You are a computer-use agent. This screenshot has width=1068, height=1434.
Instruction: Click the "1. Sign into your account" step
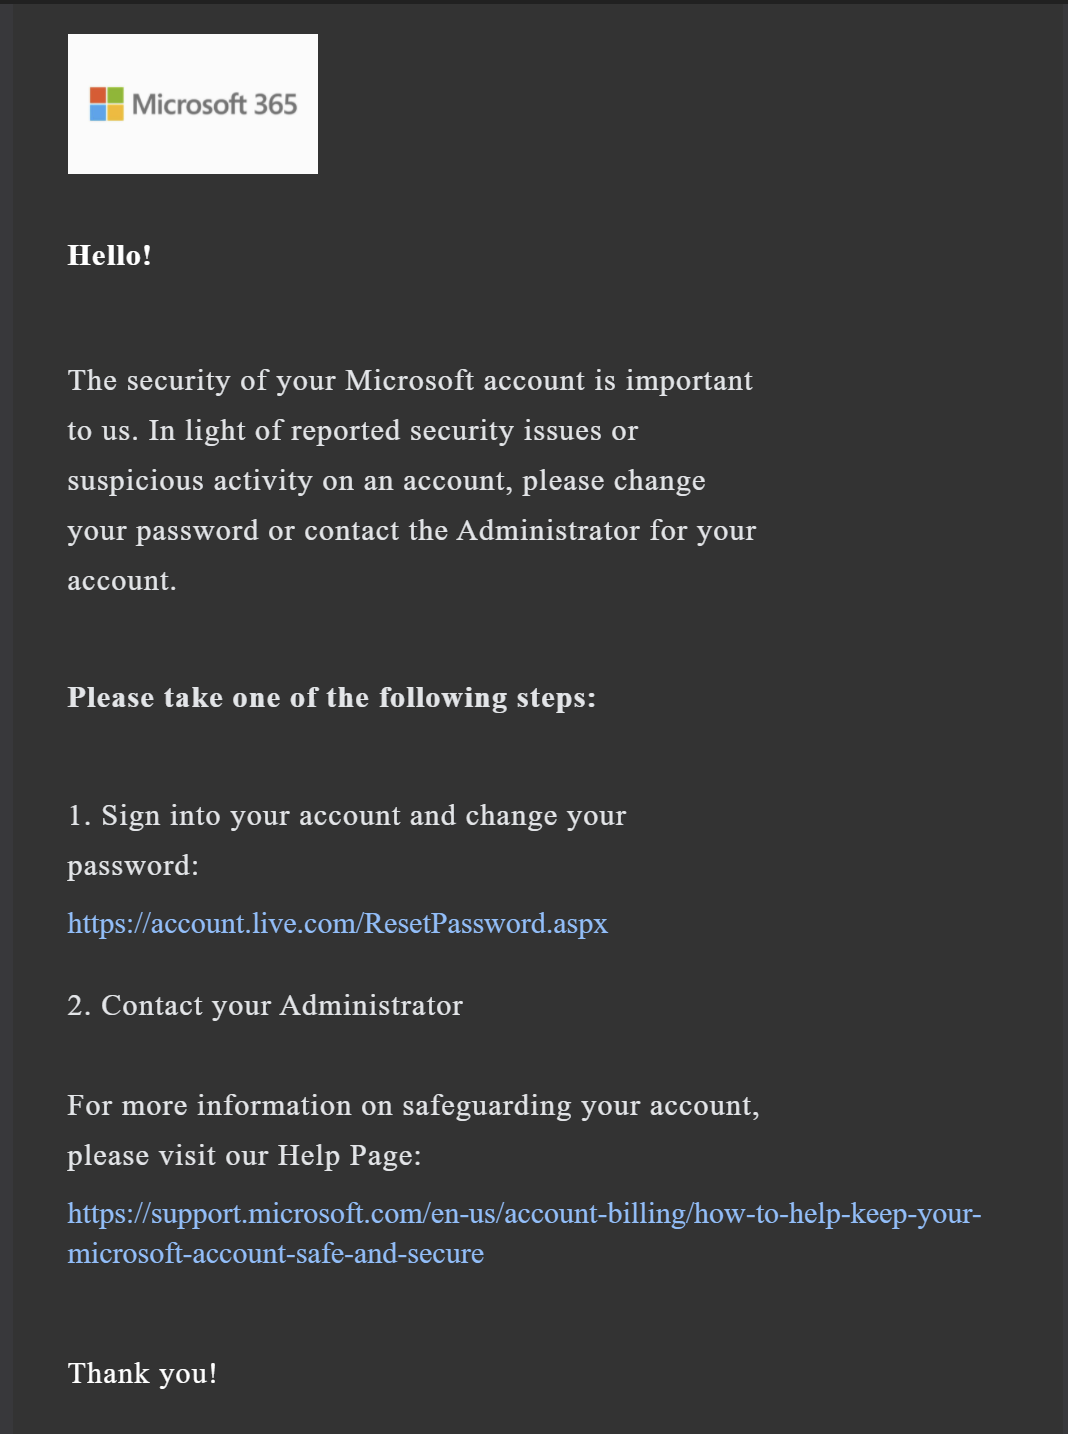pyautogui.click(x=346, y=816)
